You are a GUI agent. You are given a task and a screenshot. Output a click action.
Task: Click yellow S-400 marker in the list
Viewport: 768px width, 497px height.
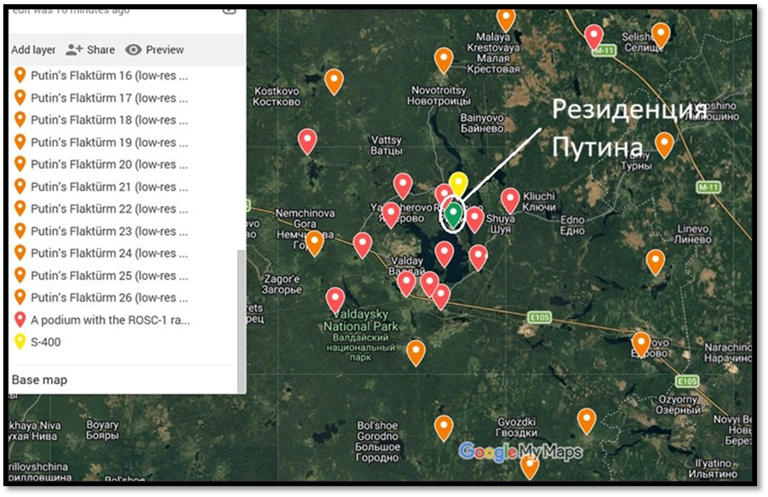point(20,341)
